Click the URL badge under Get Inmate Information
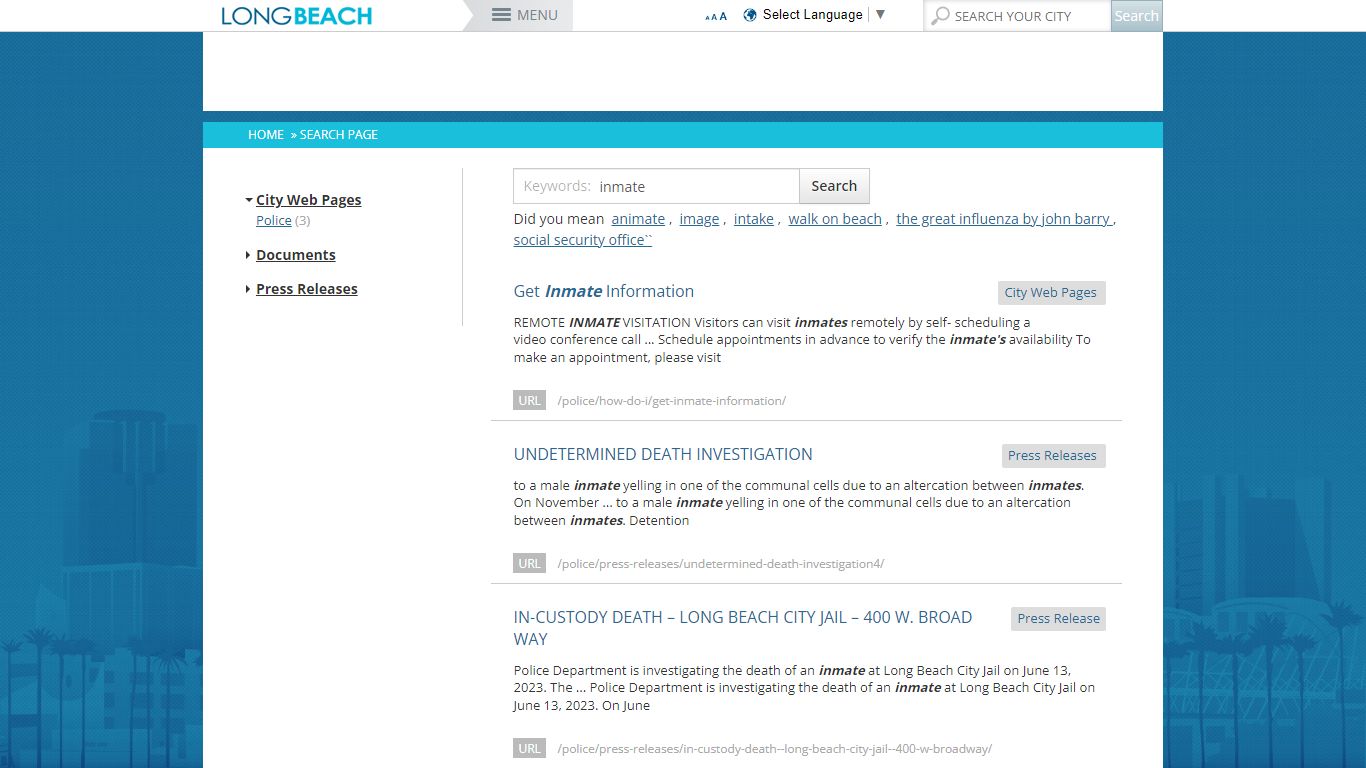This screenshot has height=768, width=1366. click(529, 400)
